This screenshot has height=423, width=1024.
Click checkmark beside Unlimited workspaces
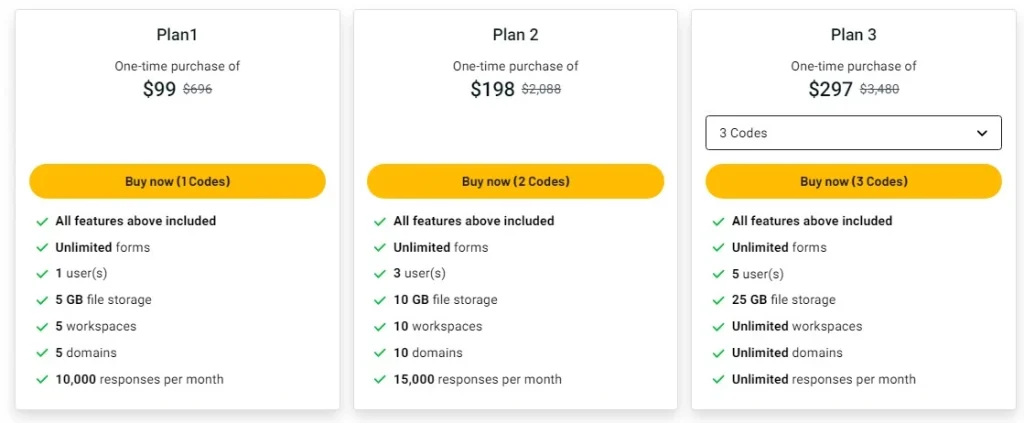coord(718,327)
